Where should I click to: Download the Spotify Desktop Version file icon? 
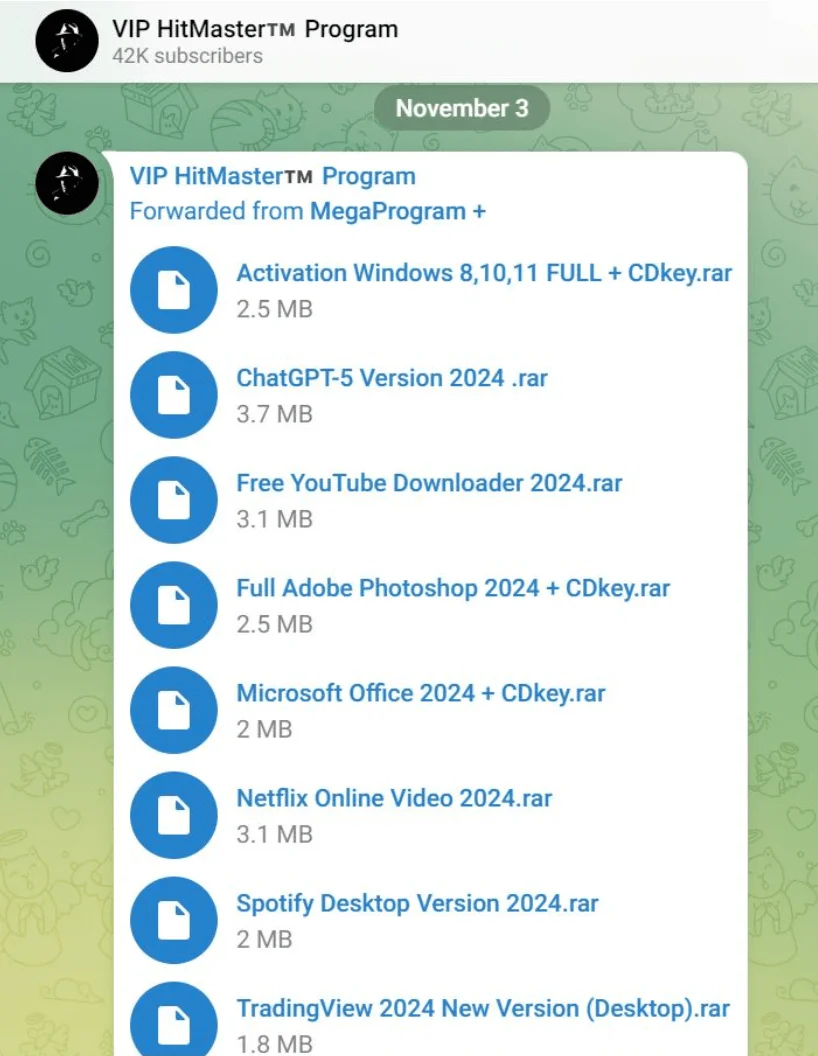click(x=174, y=920)
